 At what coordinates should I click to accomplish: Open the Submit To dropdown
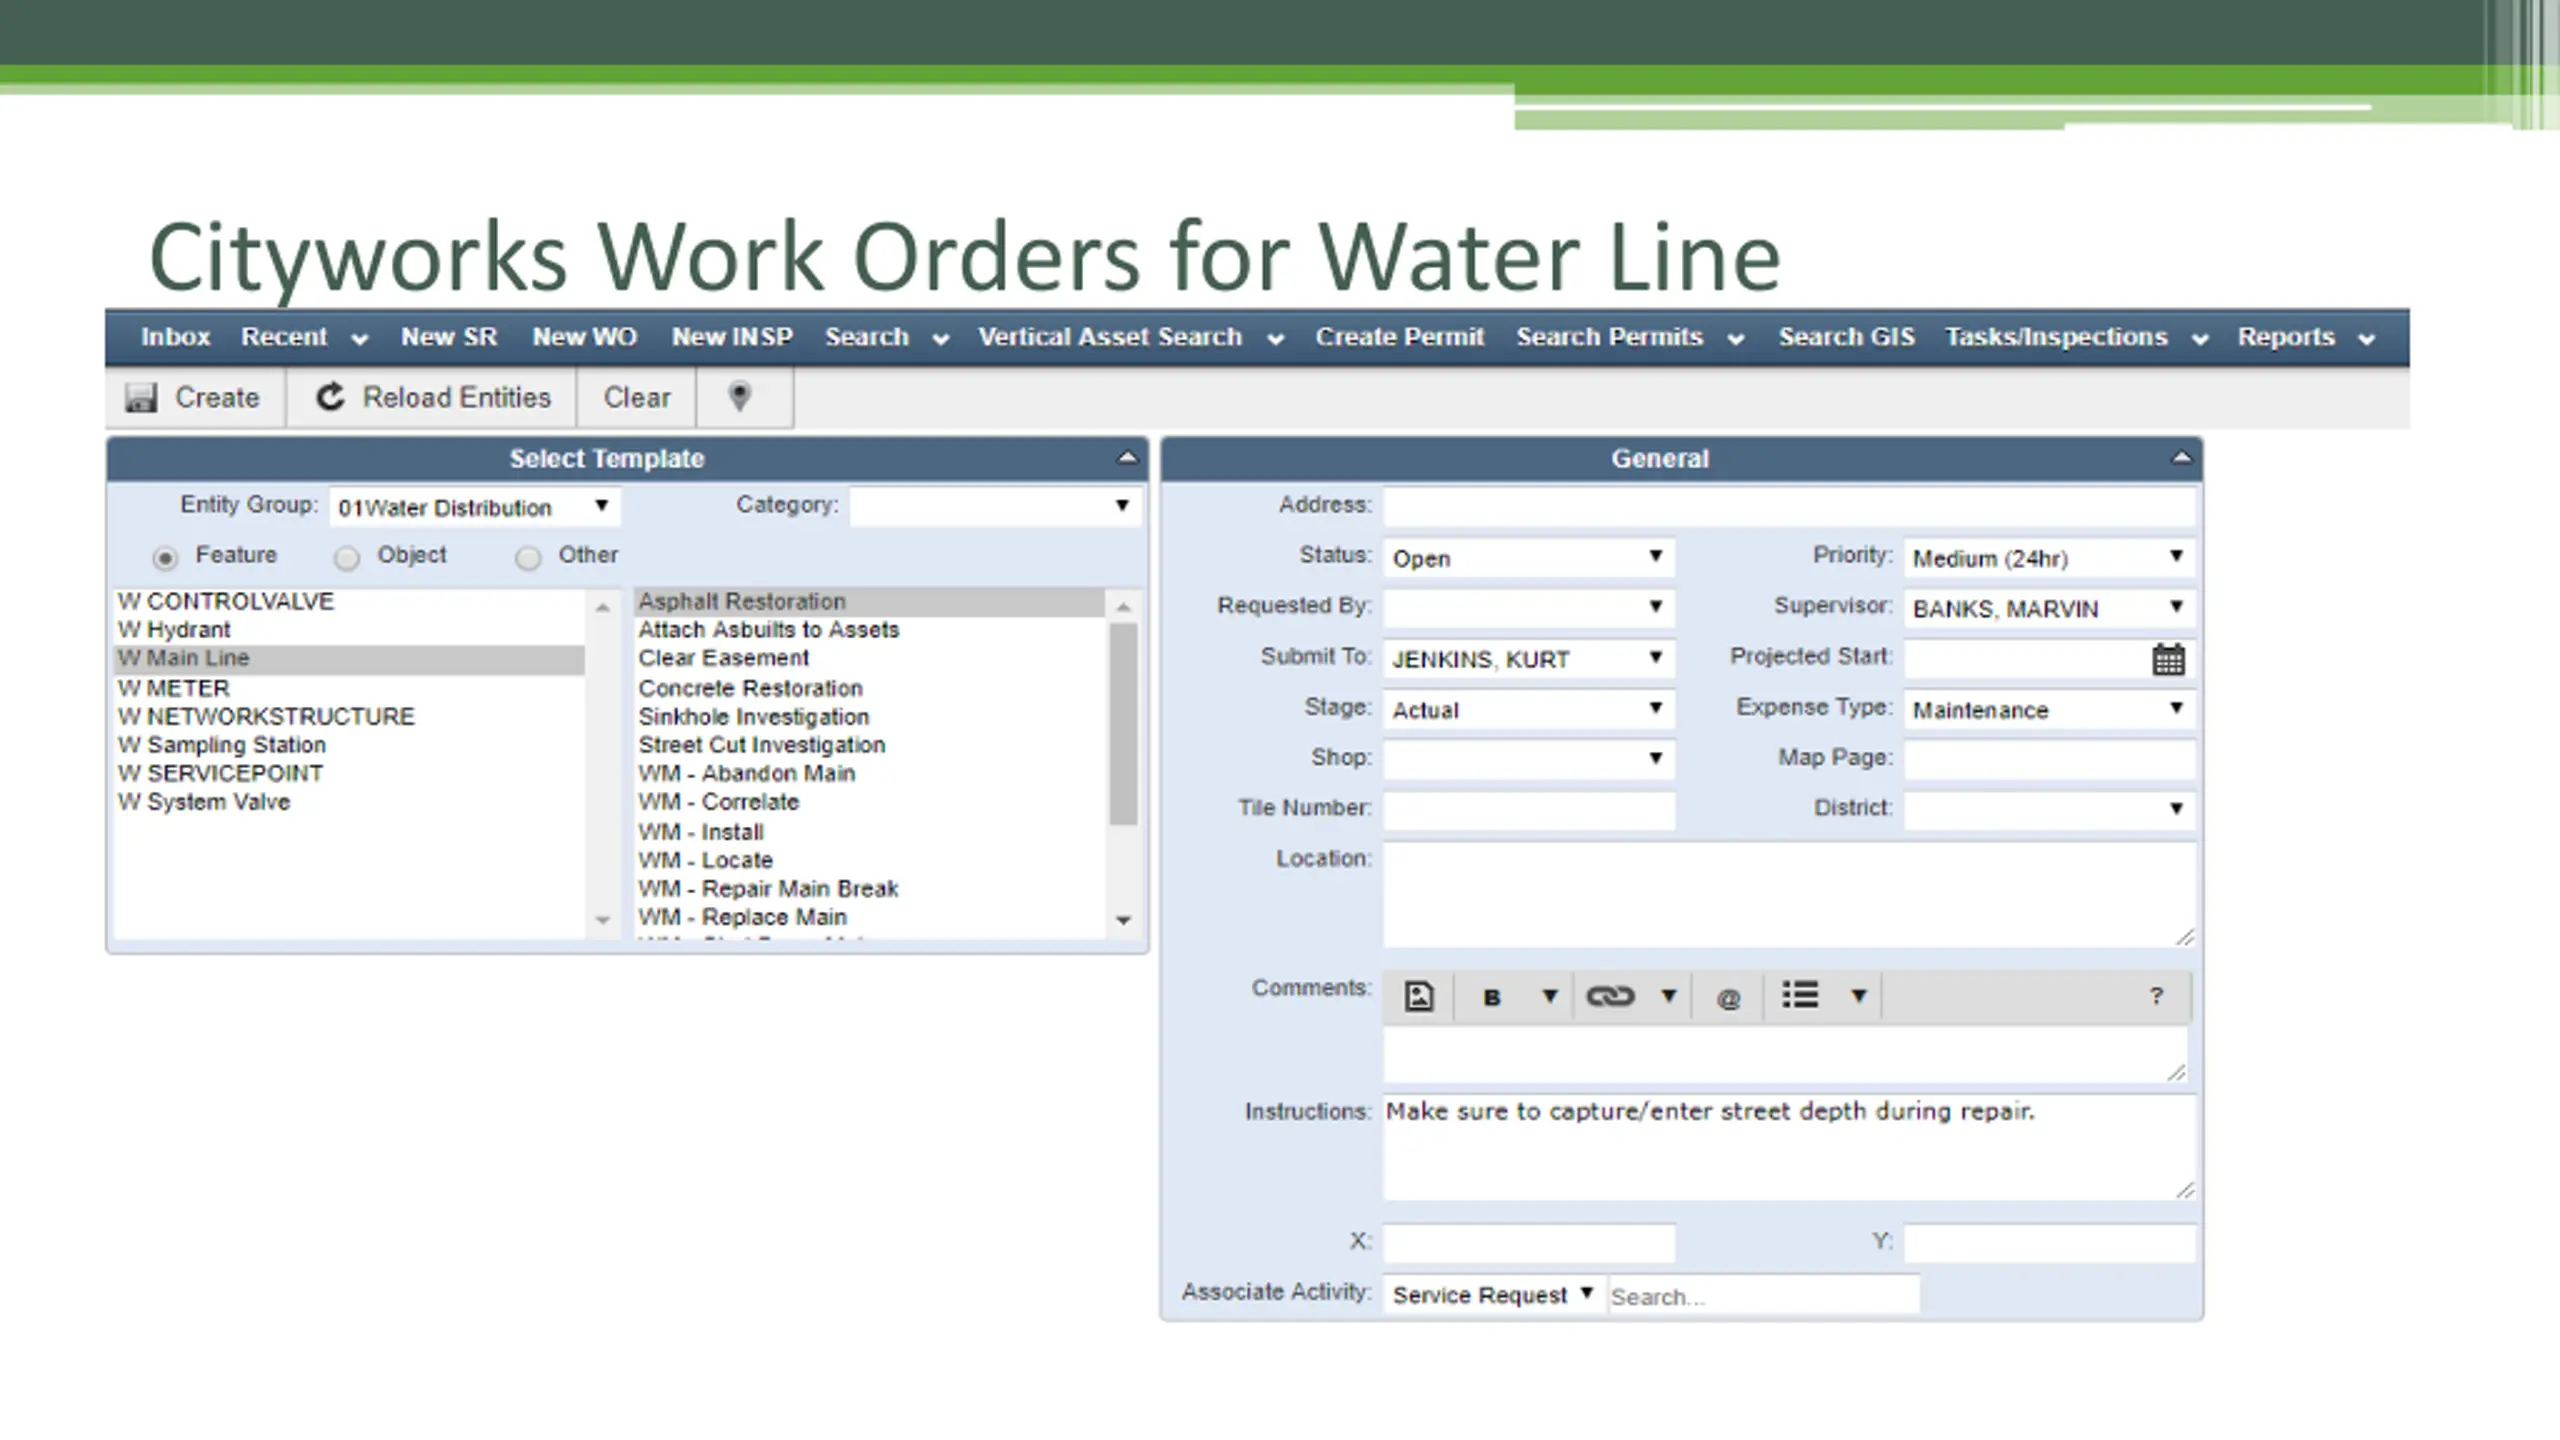1529,658
